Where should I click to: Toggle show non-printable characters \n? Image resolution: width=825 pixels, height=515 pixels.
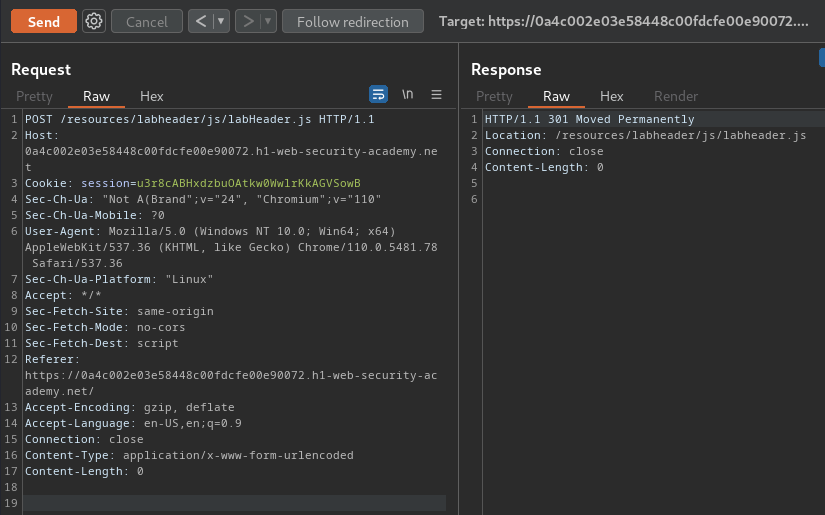coord(408,94)
